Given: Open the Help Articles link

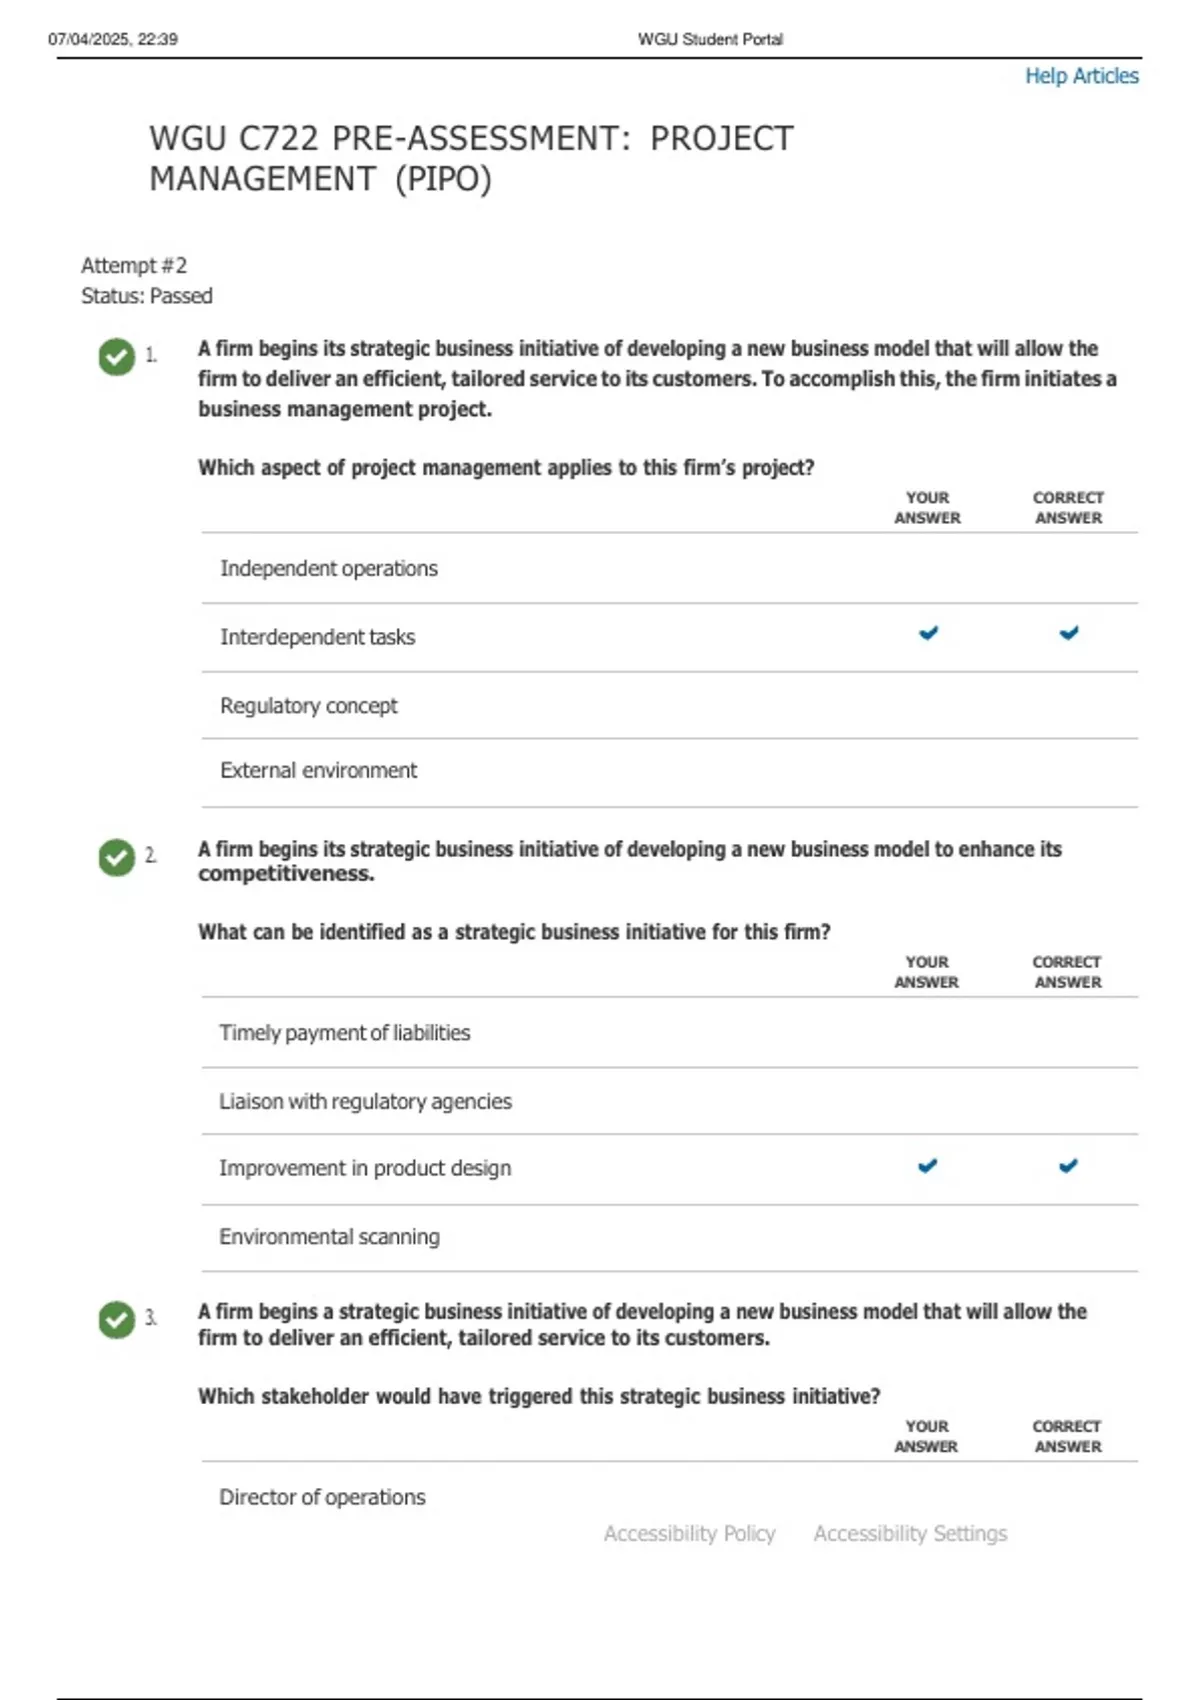Looking at the screenshot, I should click(x=1081, y=76).
